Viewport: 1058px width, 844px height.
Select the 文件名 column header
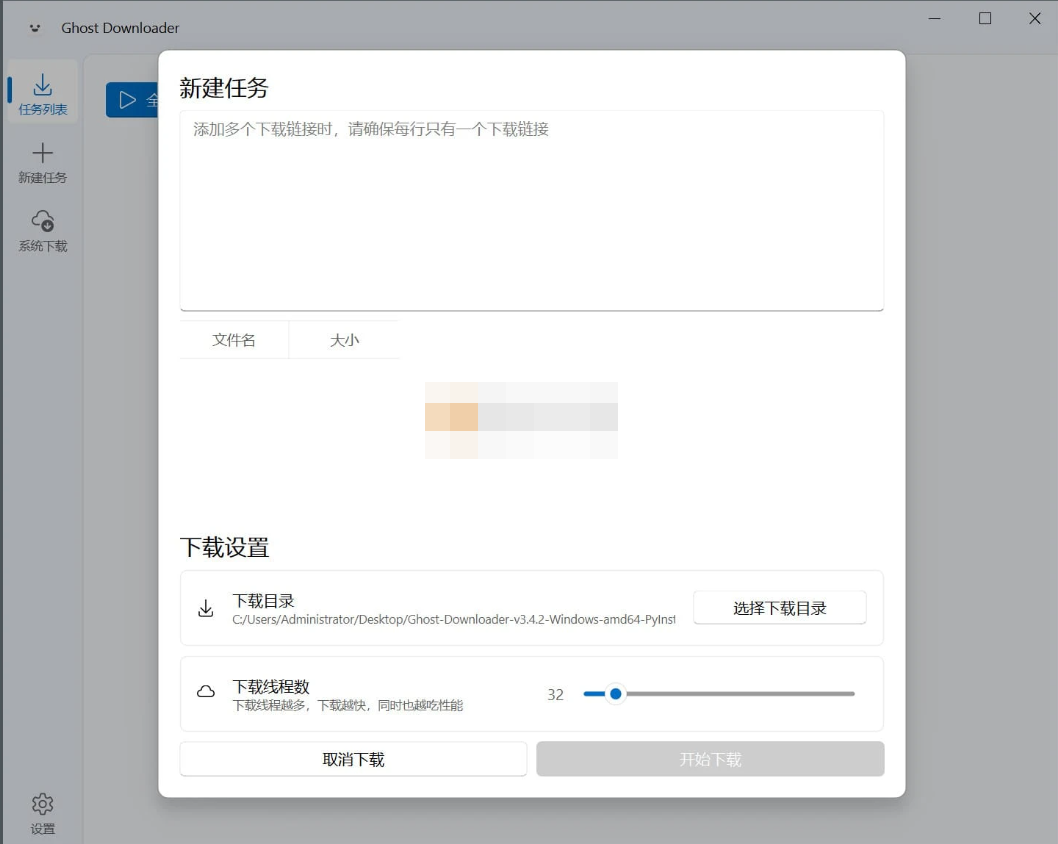pos(234,340)
